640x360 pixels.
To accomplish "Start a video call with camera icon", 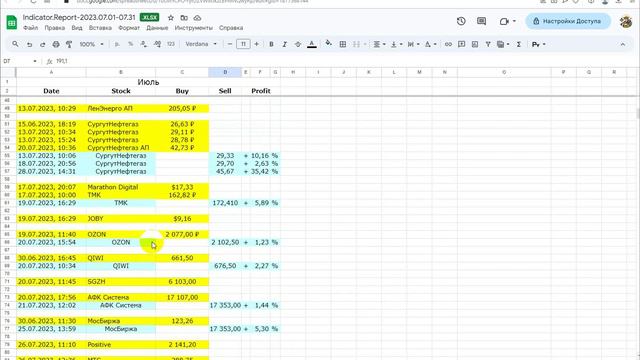I will point(504,21).
